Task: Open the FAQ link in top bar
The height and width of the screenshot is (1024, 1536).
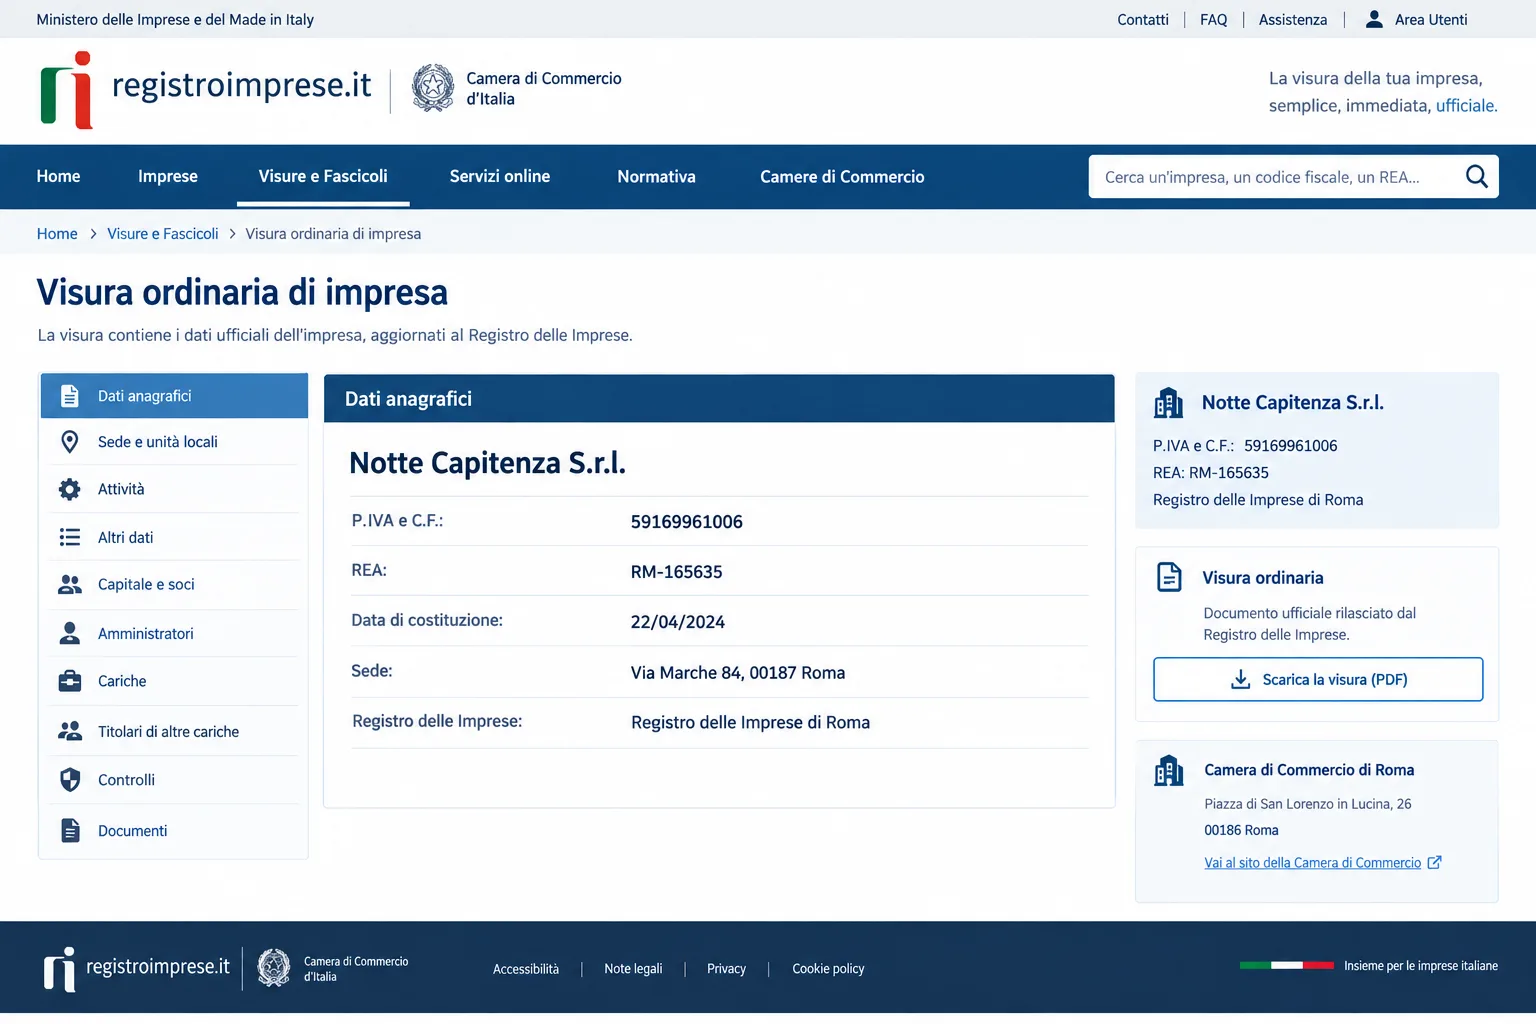Action: tap(1214, 20)
